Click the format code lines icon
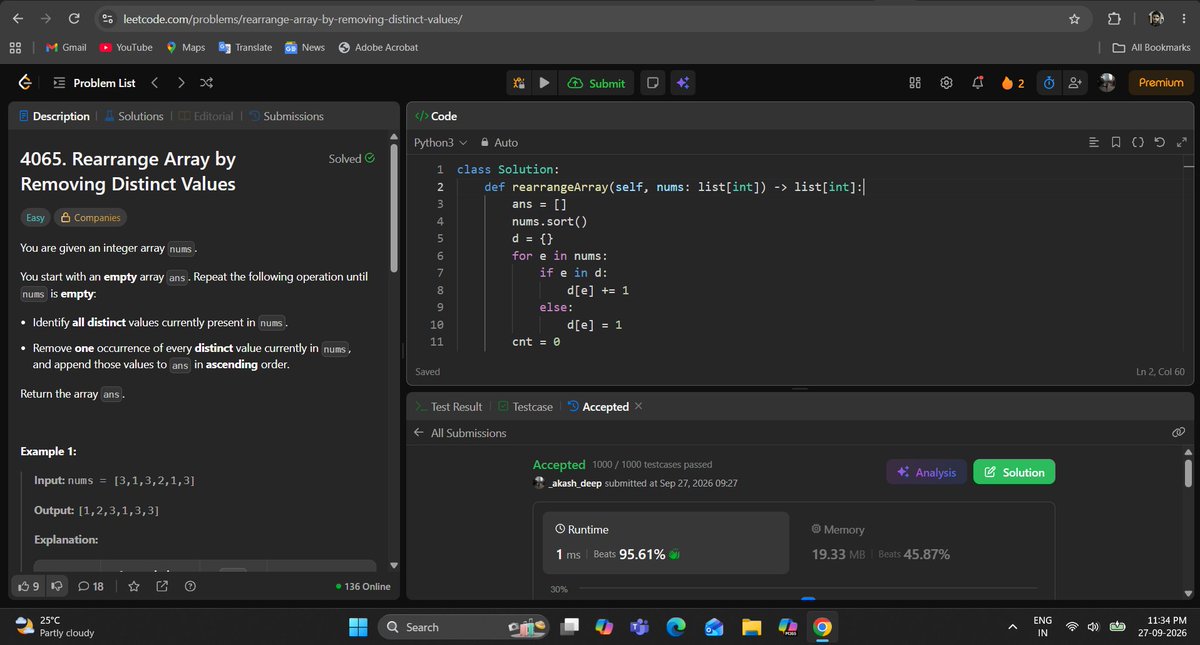Screen dimensions: 1200x645 click(1094, 143)
